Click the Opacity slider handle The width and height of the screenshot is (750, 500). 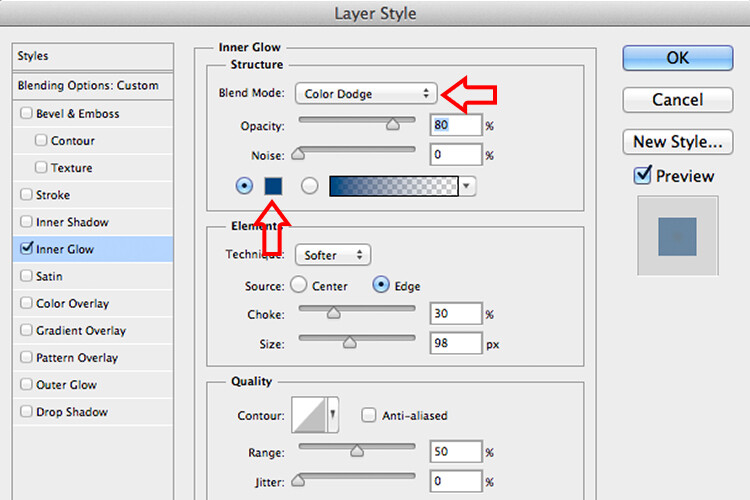point(393,124)
